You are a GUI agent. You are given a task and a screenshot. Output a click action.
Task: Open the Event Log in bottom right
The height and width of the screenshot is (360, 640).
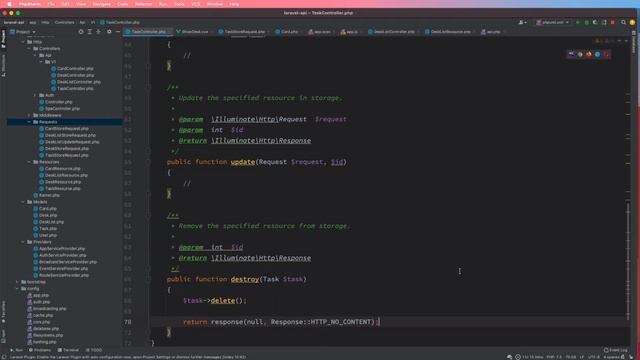point(616,350)
